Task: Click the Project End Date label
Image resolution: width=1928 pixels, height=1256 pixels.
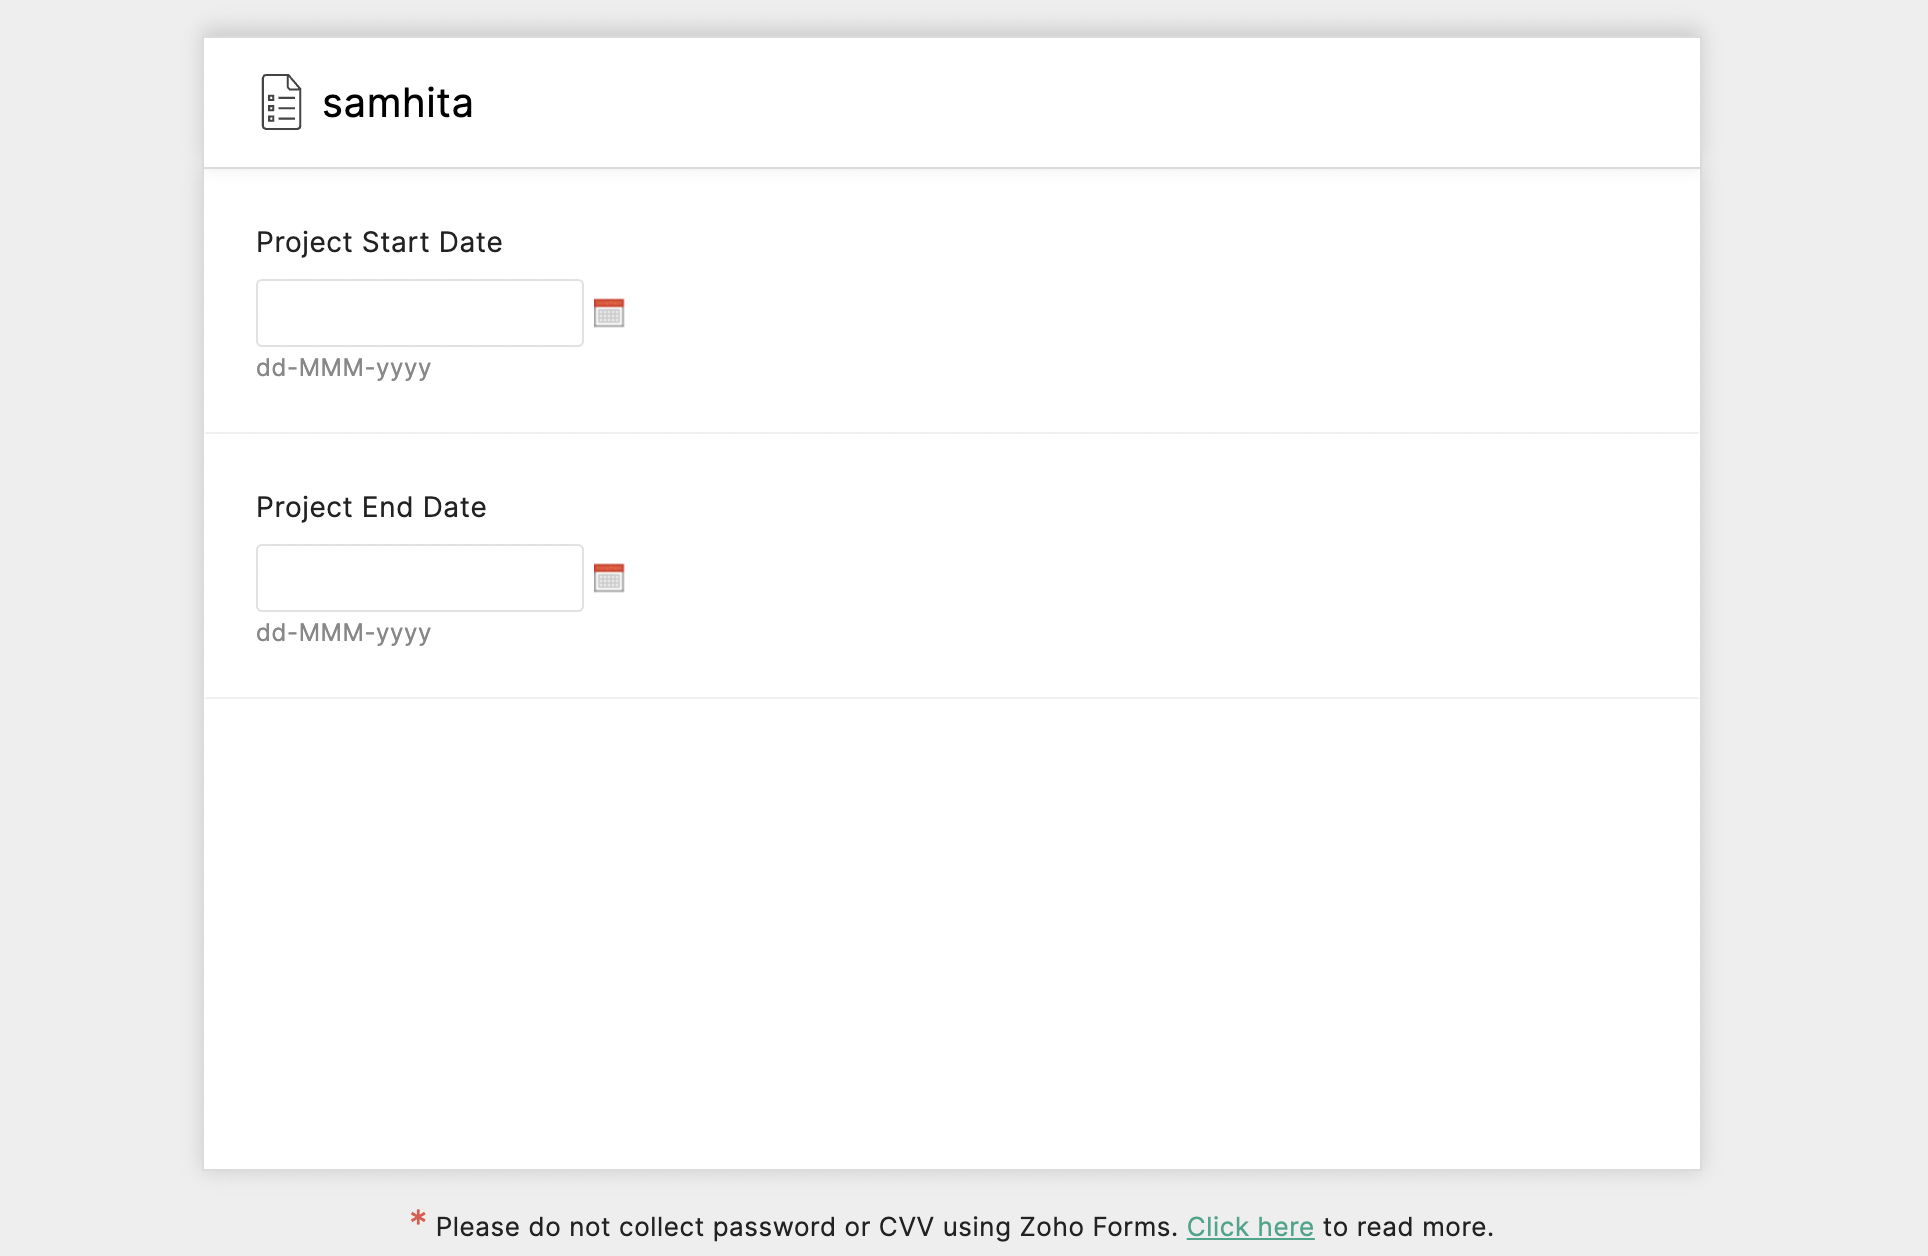Action: pyautogui.click(x=371, y=507)
